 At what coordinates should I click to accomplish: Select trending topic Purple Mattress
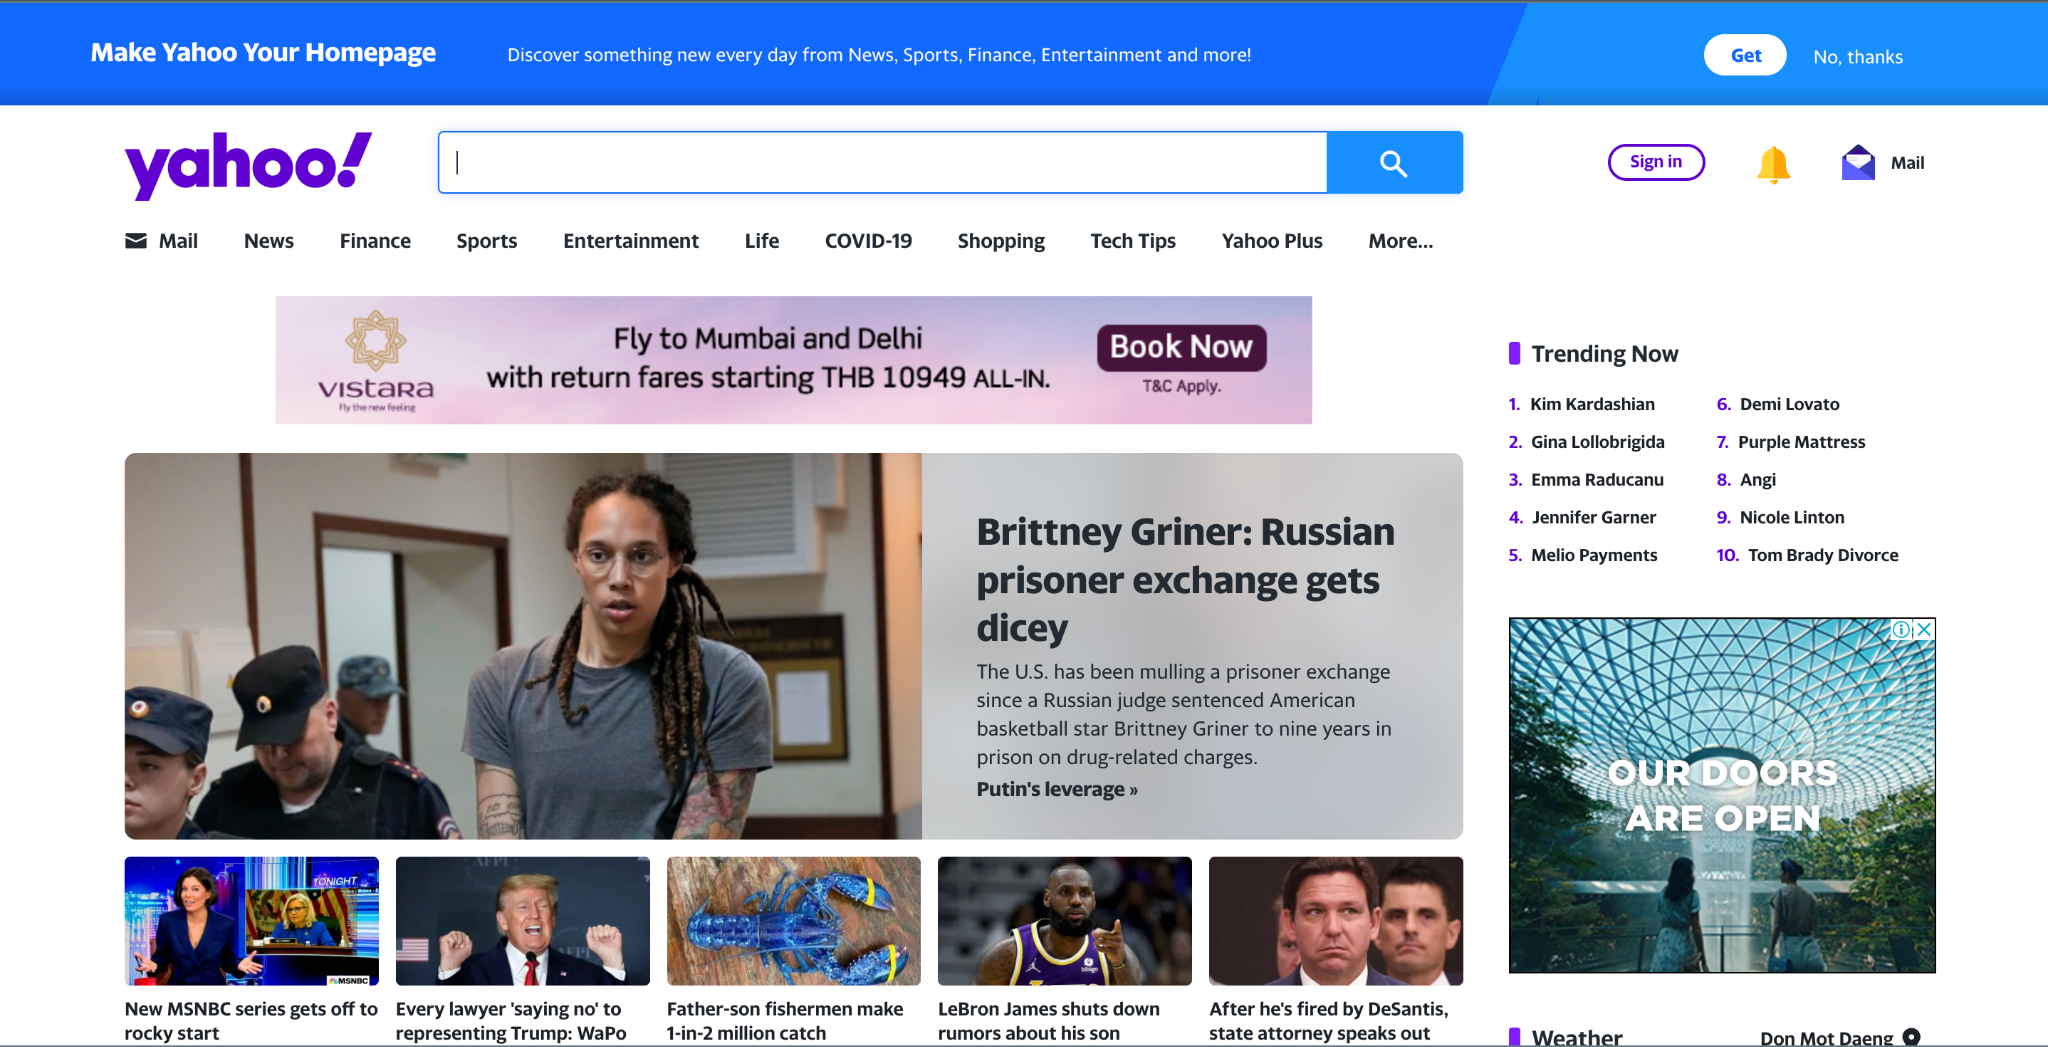pyautogui.click(x=1801, y=442)
